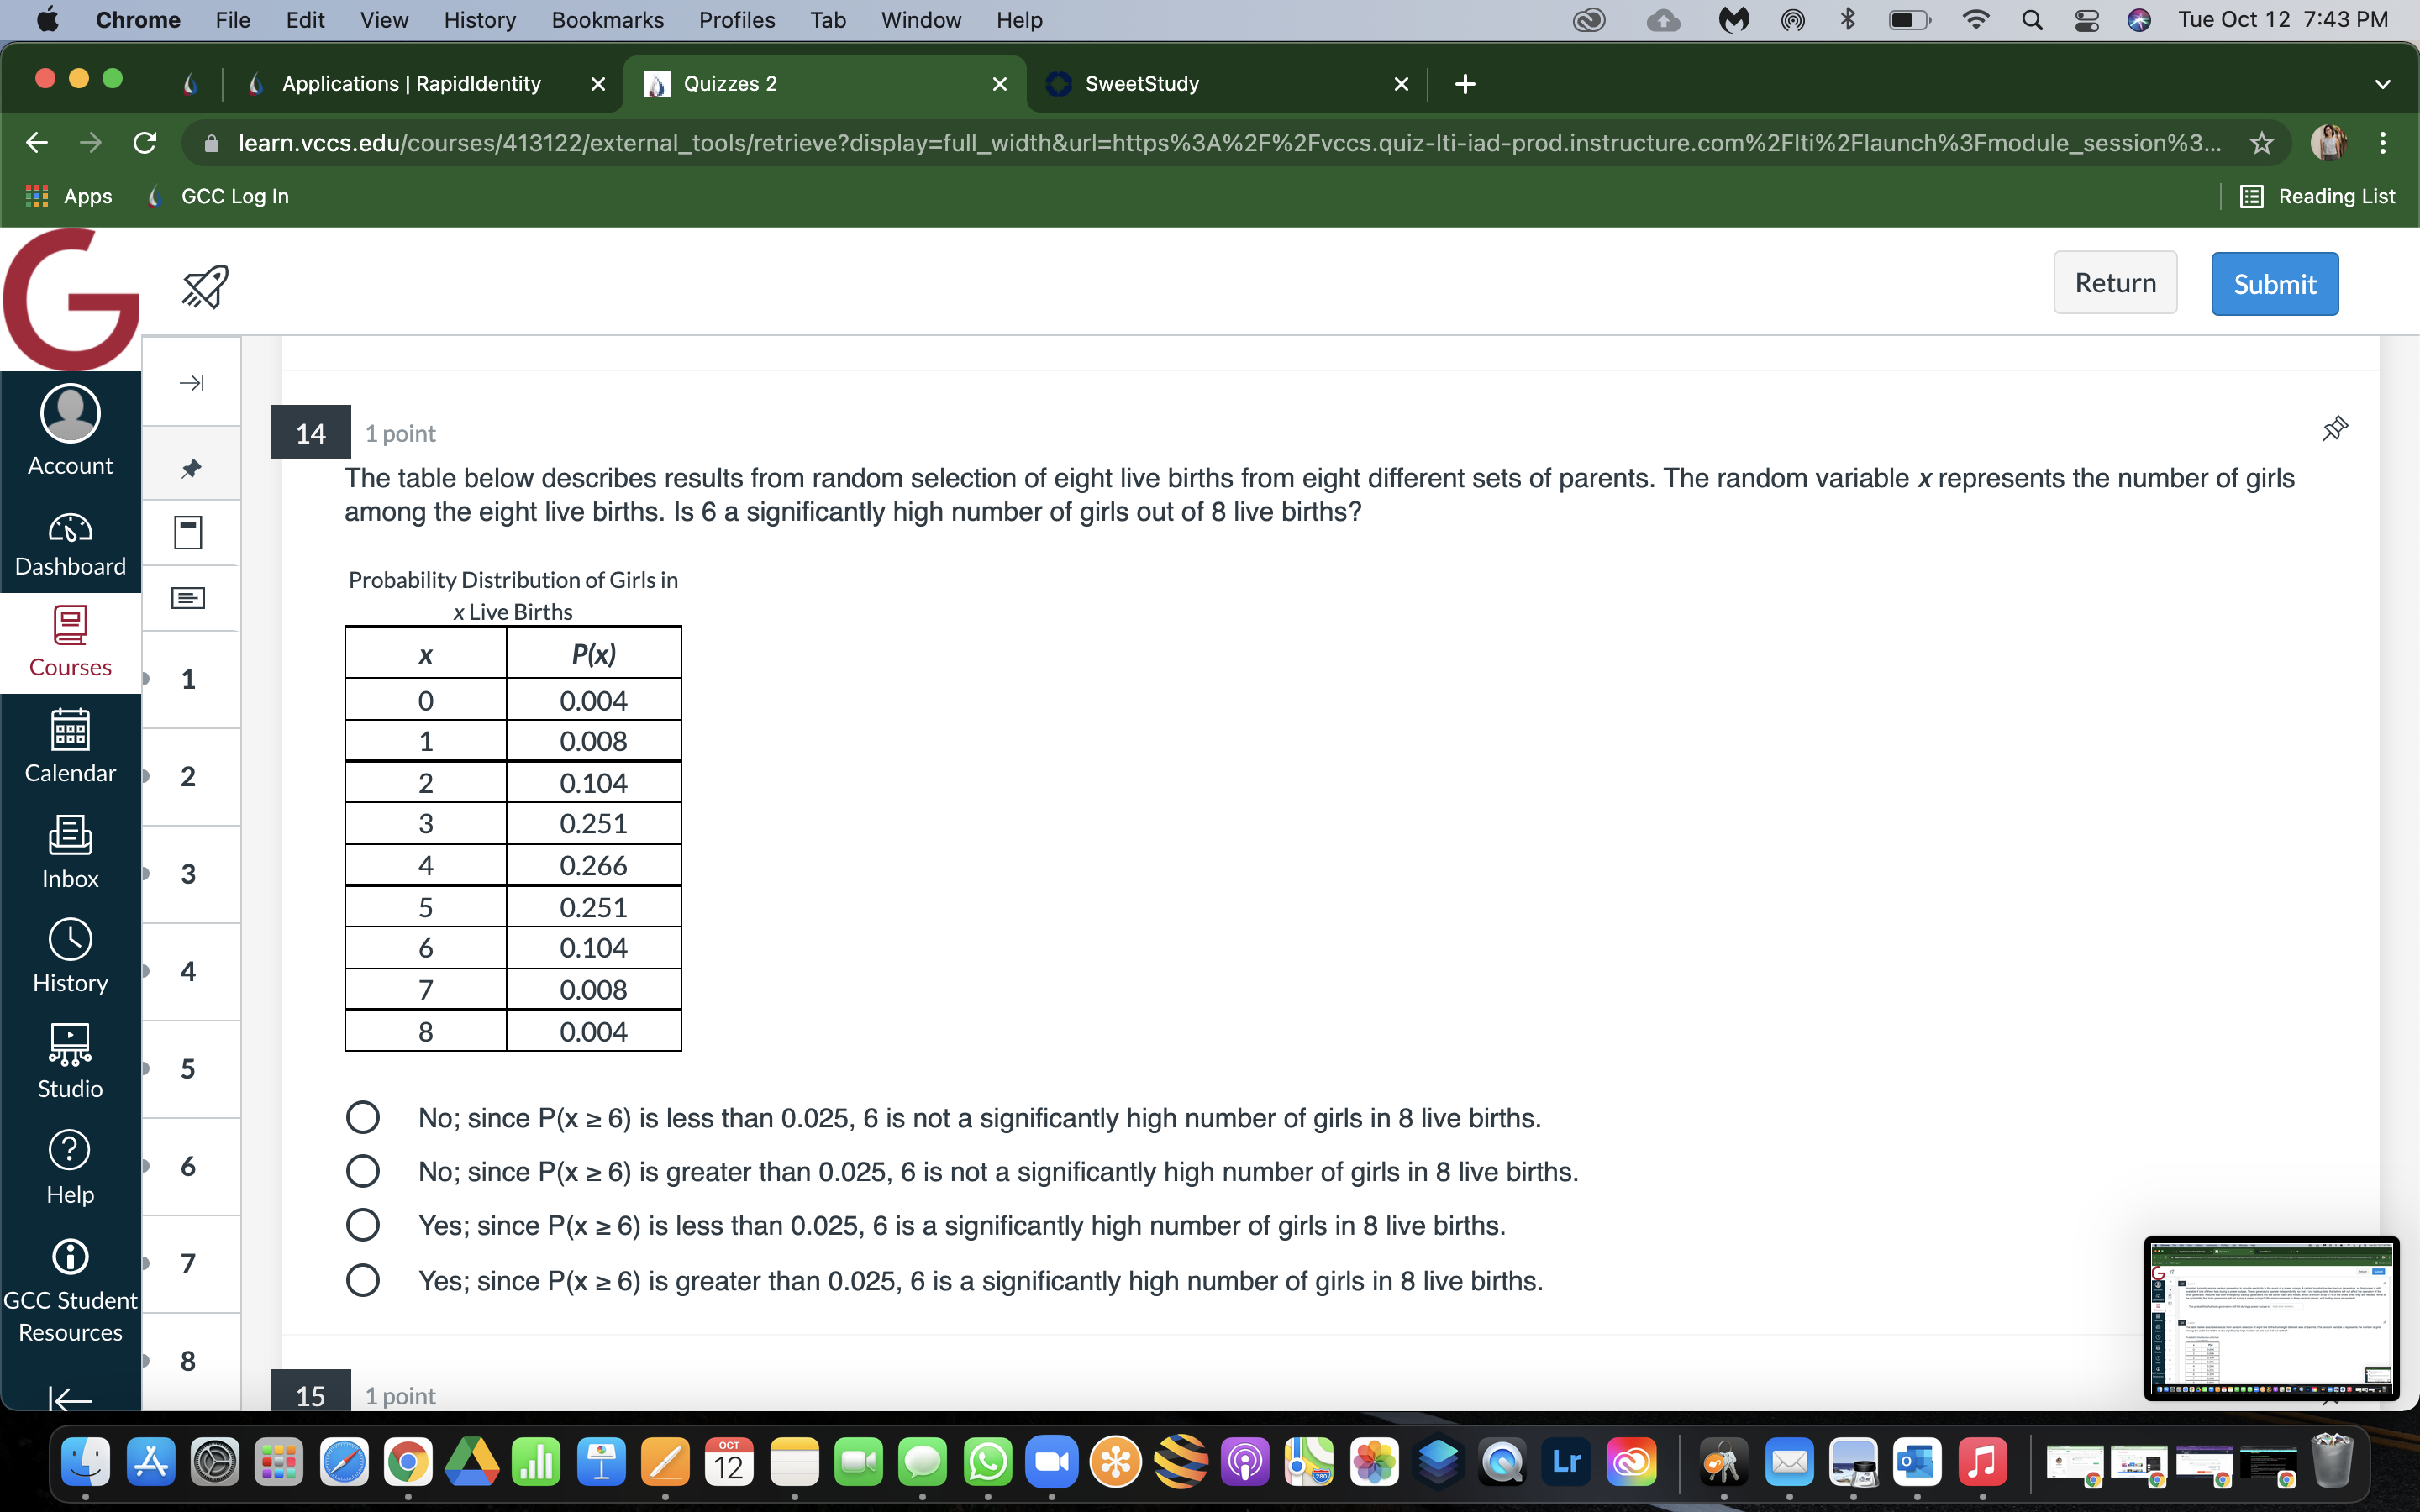Open the Reading List
2420x1512 pixels.
coord(2318,196)
